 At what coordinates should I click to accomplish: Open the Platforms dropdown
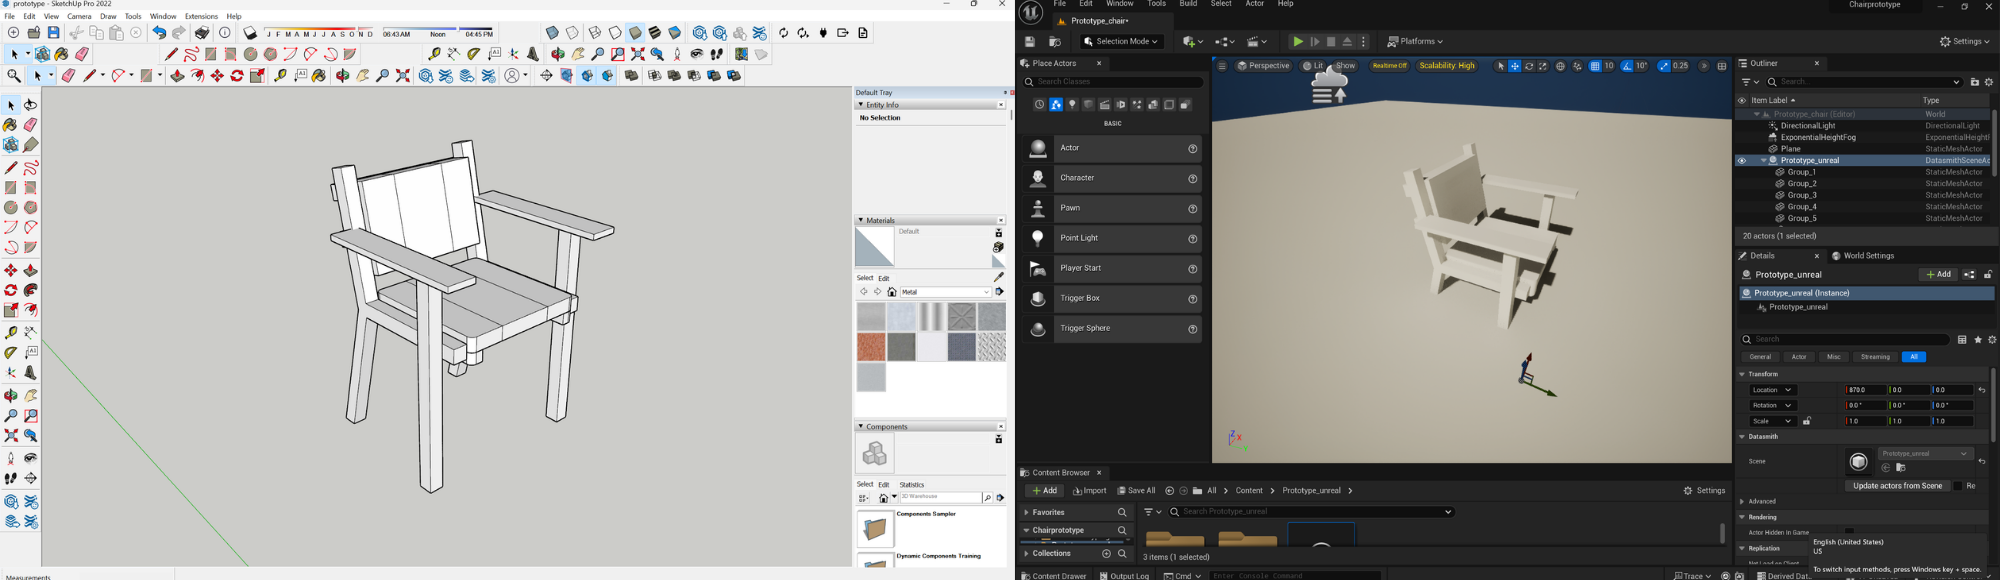[1415, 42]
